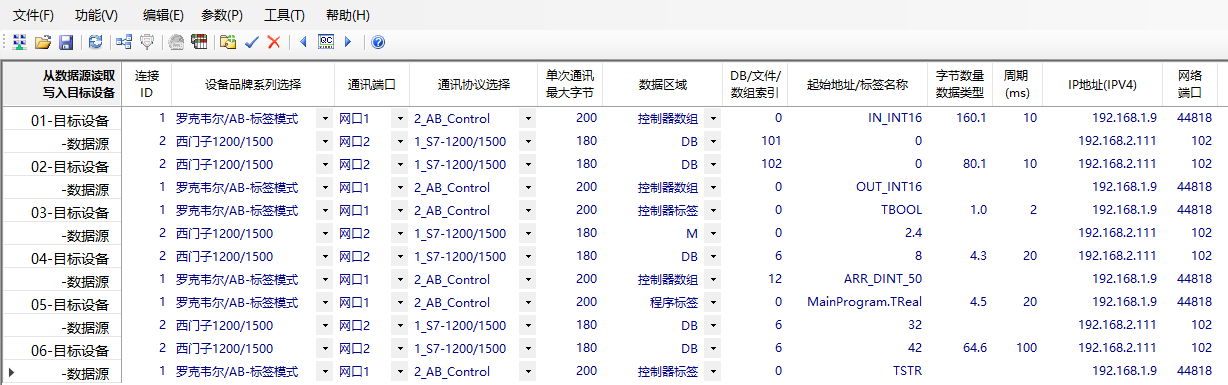Open the 文件(F) menu

click(x=33, y=15)
